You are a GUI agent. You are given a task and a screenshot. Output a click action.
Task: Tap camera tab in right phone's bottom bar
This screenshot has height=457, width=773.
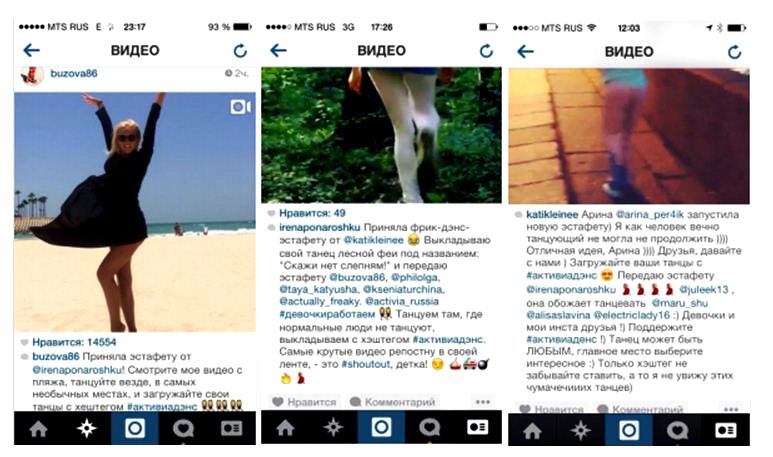coord(629,430)
